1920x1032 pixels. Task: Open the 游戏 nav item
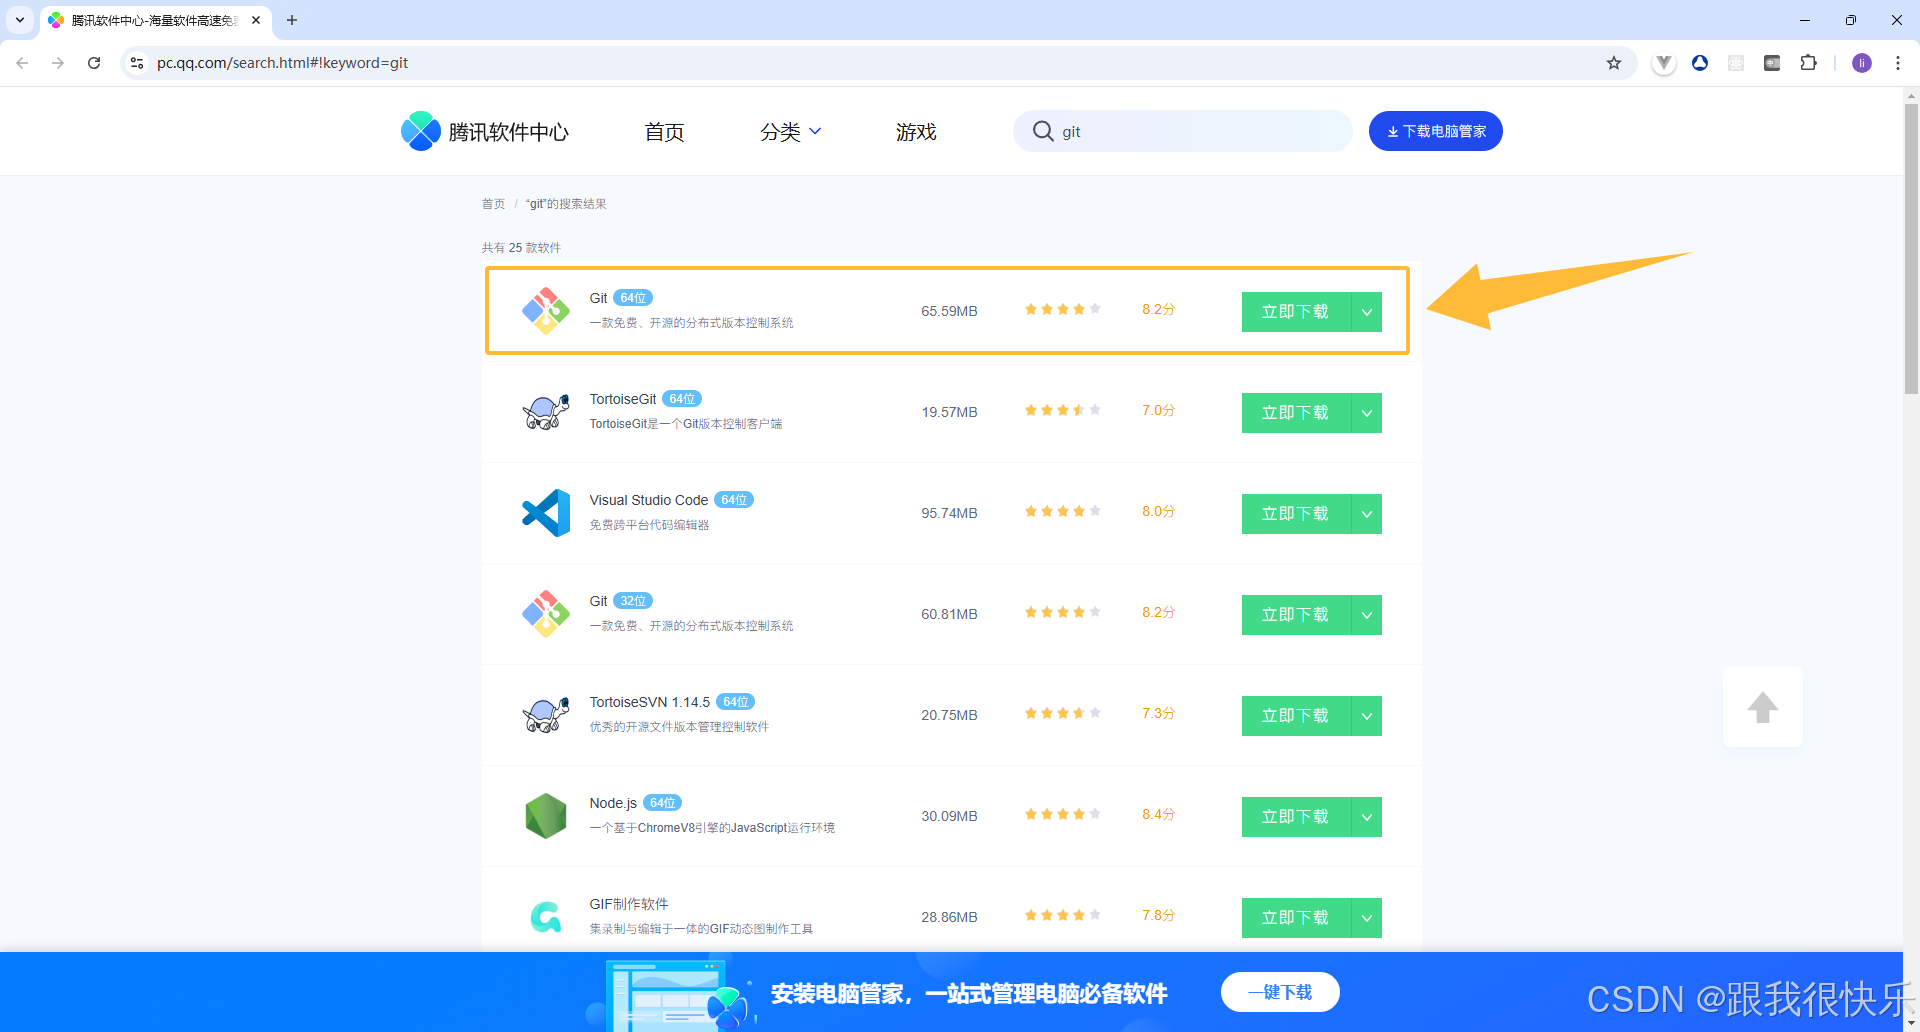[x=916, y=132]
